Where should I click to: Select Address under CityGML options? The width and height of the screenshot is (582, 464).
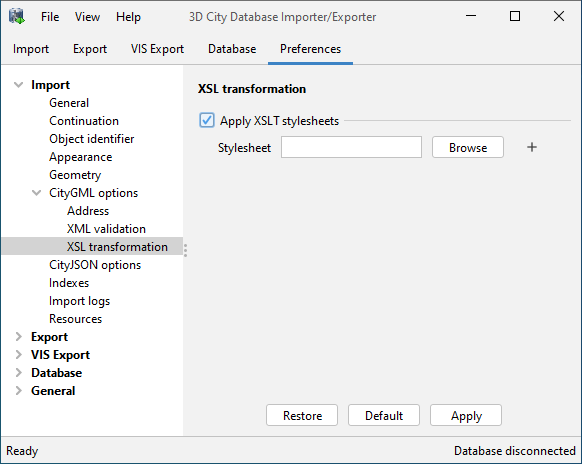pos(88,211)
